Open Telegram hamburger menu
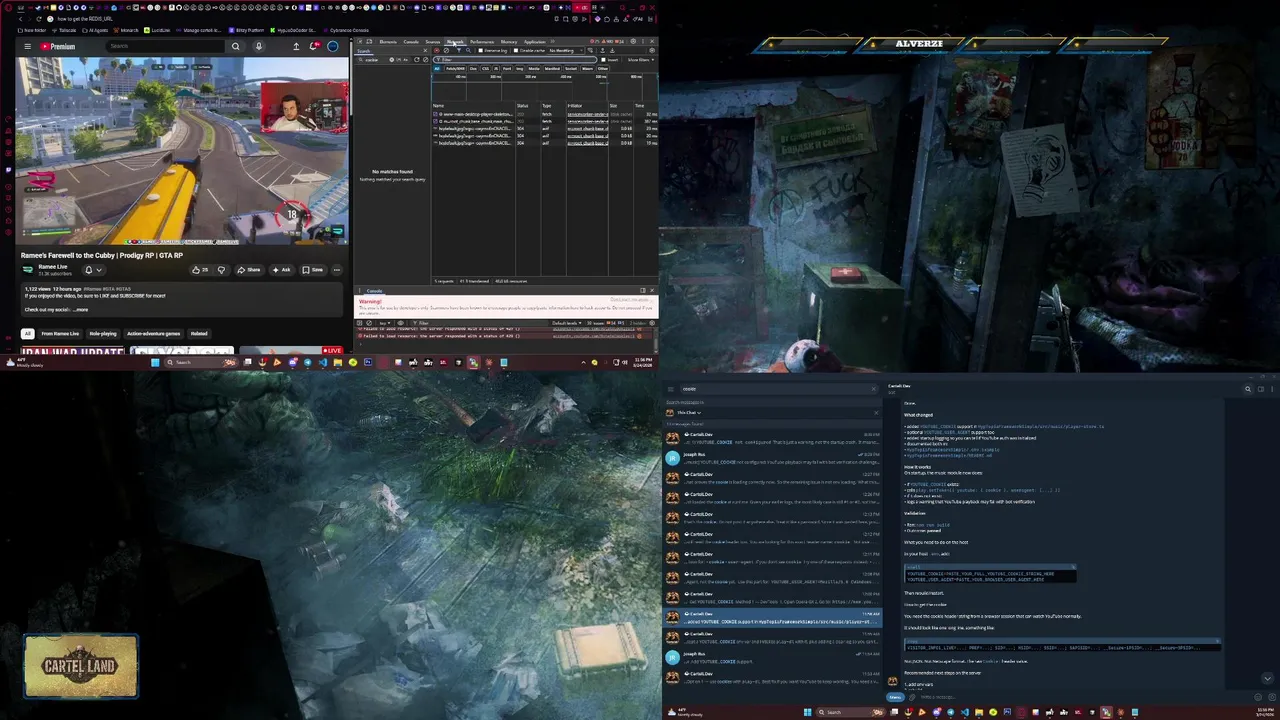The height and width of the screenshot is (720, 1280). coord(671,389)
